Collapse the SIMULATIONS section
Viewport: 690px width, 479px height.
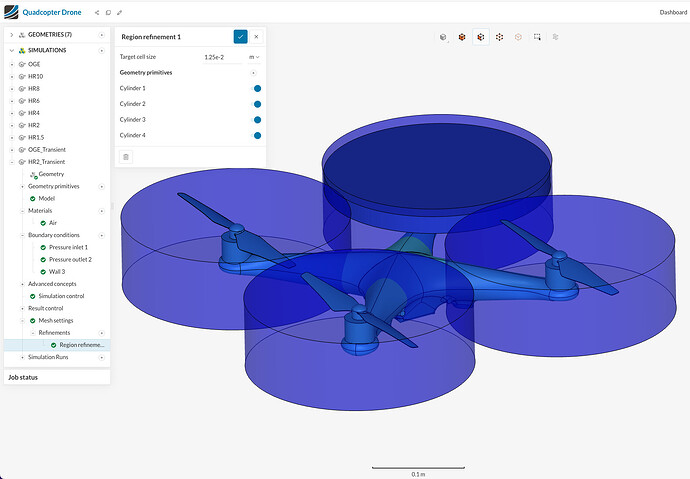click(13, 49)
